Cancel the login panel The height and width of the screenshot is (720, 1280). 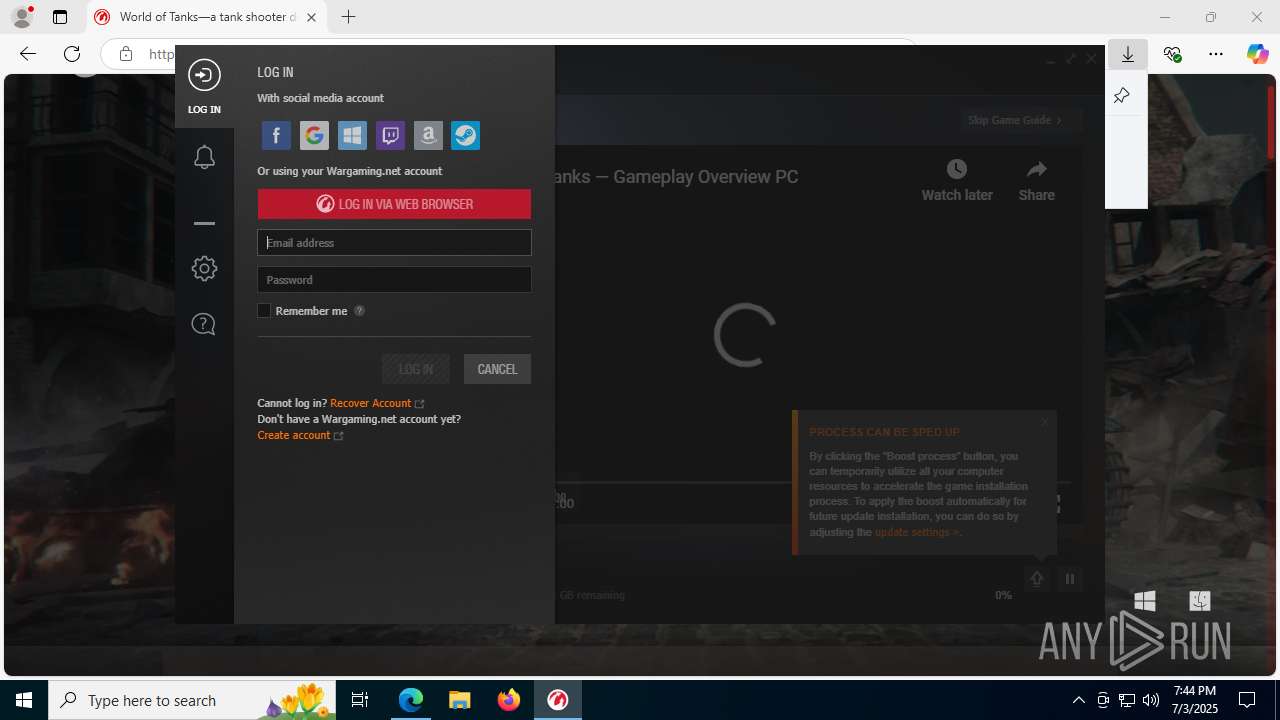497,369
